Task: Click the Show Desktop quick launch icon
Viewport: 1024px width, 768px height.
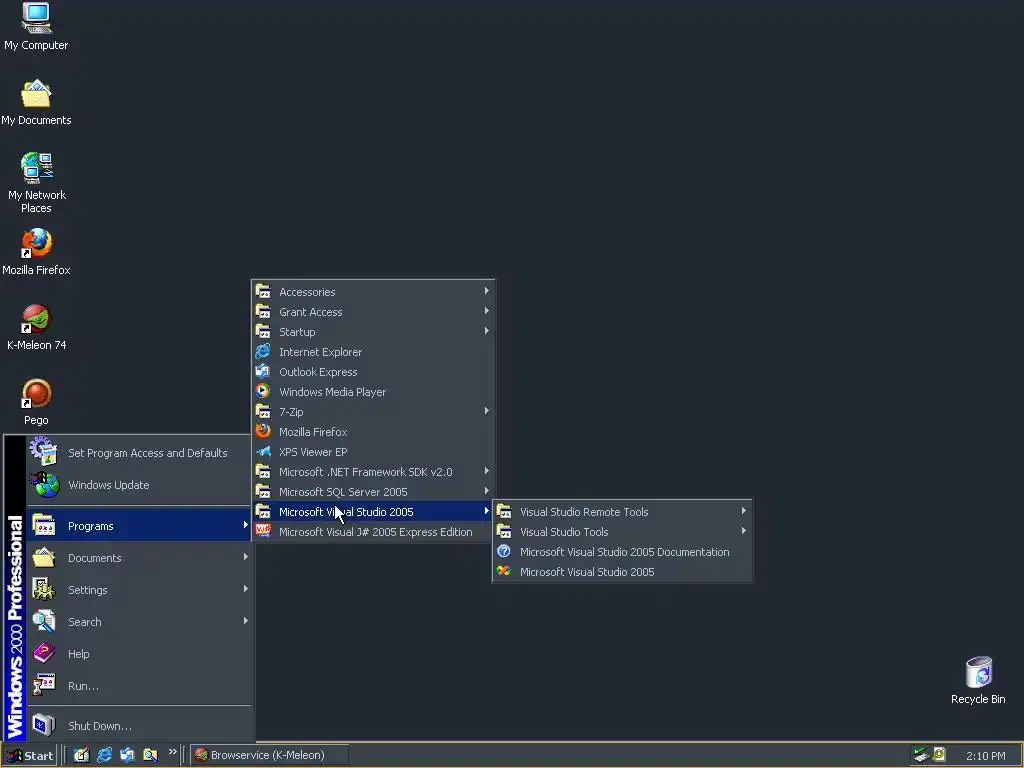Action: pyautogui.click(x=81, y=755)
